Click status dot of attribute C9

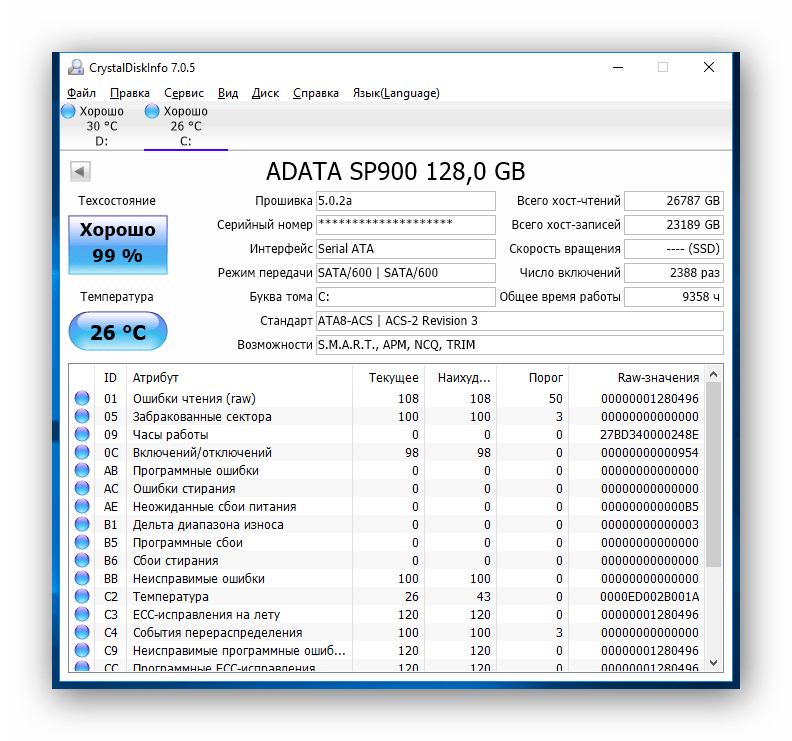(x=82, y=650)
